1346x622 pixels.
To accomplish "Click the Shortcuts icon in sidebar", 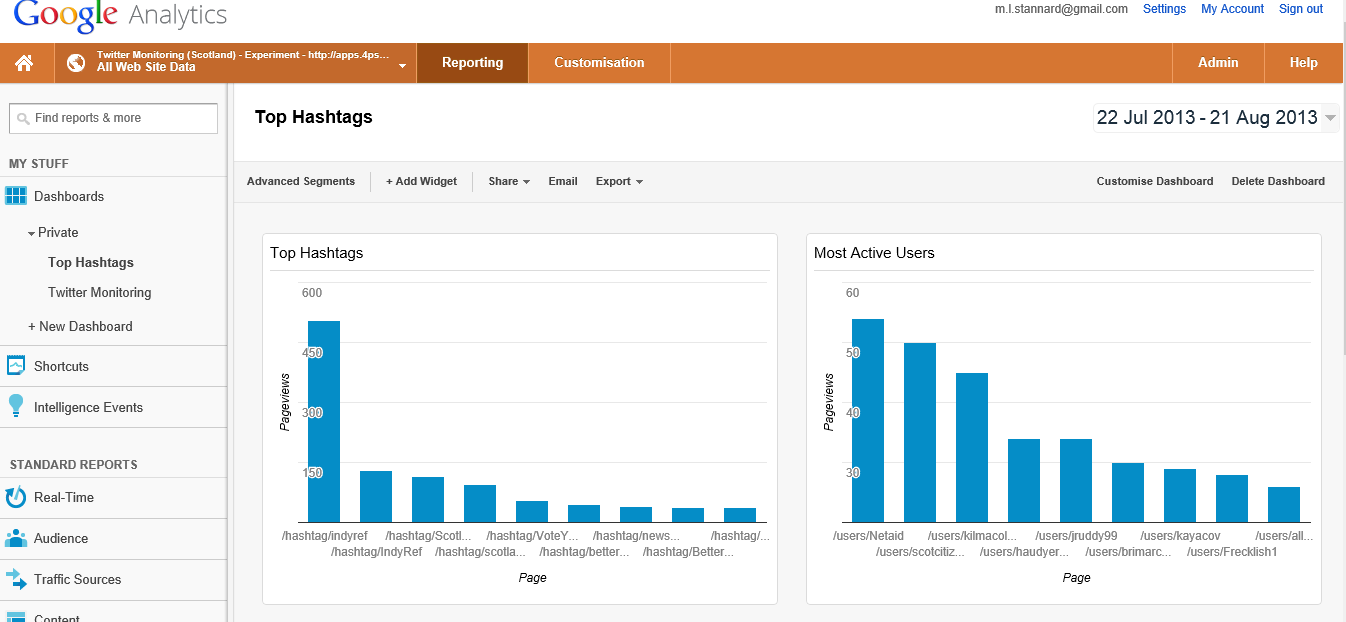I will (x=16, y=366).
